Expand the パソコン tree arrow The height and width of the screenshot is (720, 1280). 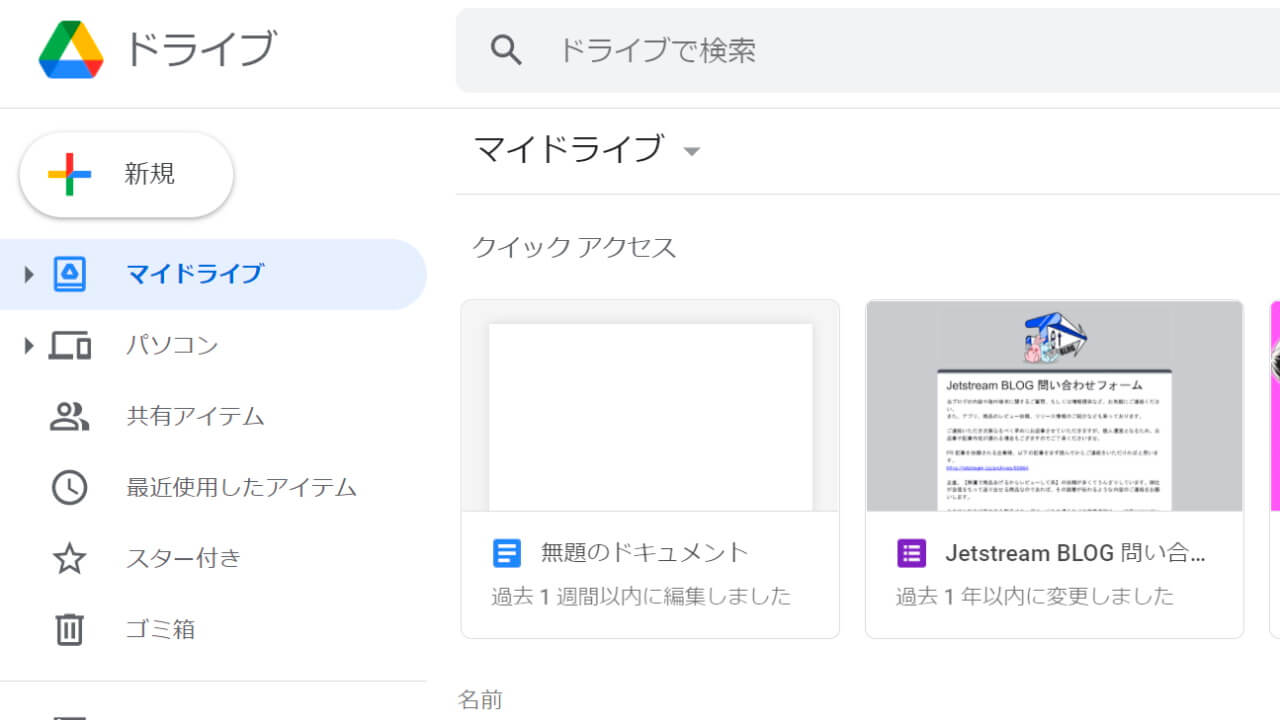(x=28, y=346)
